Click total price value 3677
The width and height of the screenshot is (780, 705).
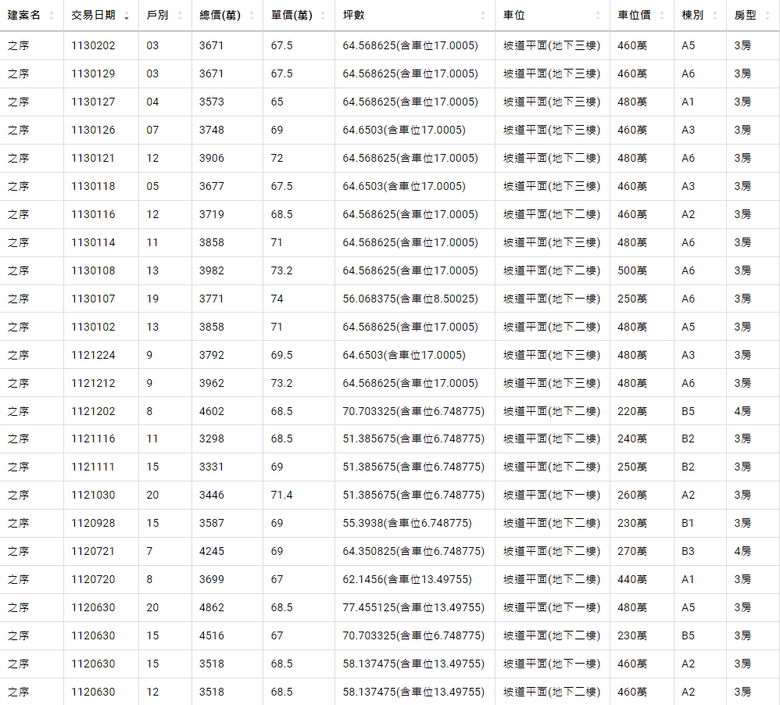tap(211, 186)
